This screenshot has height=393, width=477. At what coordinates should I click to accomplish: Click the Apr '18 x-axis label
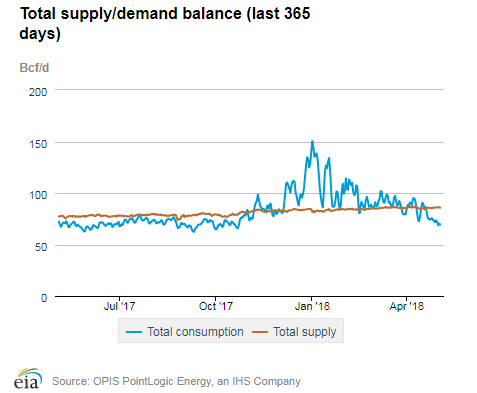(x=407, y=306)
